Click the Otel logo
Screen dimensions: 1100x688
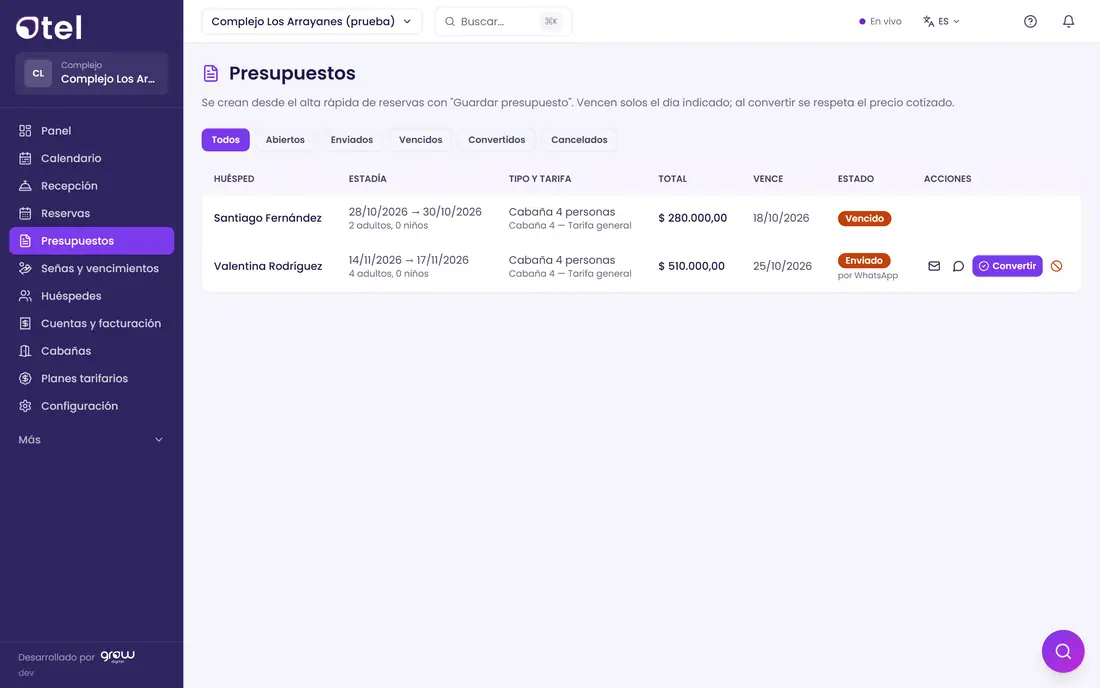[x=48, y=27]
